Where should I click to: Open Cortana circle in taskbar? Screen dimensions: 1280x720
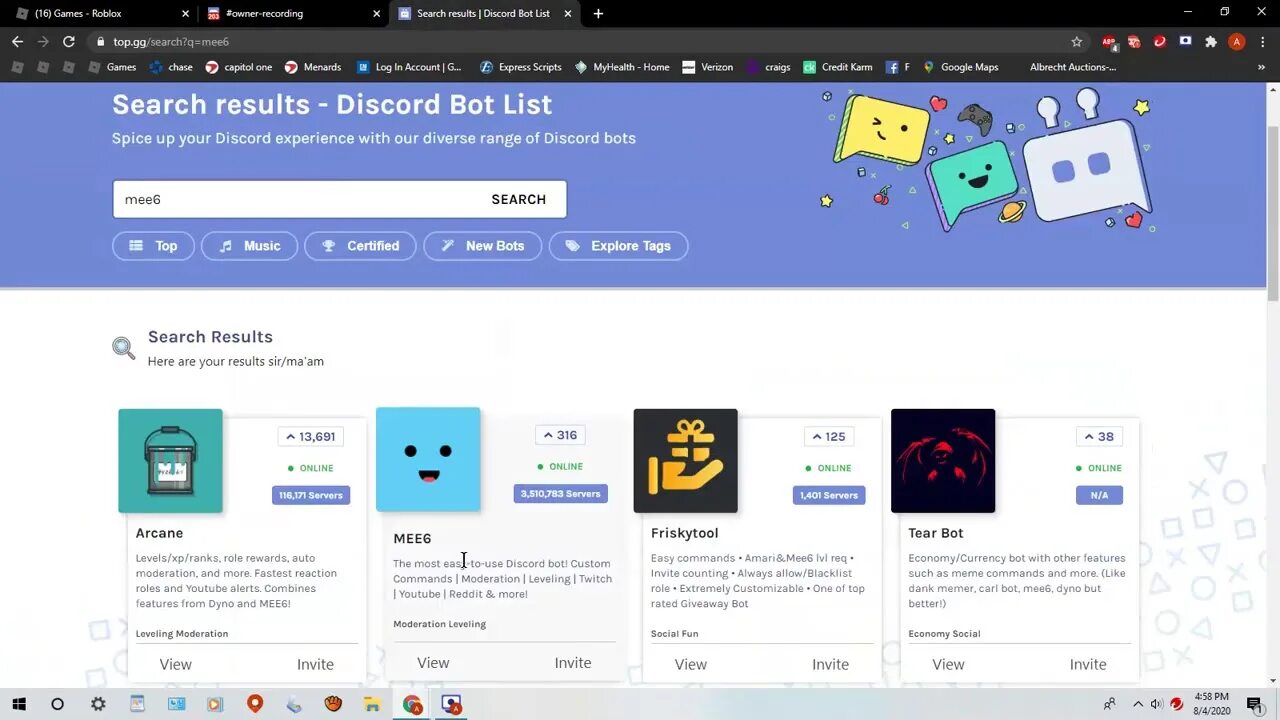coord(58,704)
